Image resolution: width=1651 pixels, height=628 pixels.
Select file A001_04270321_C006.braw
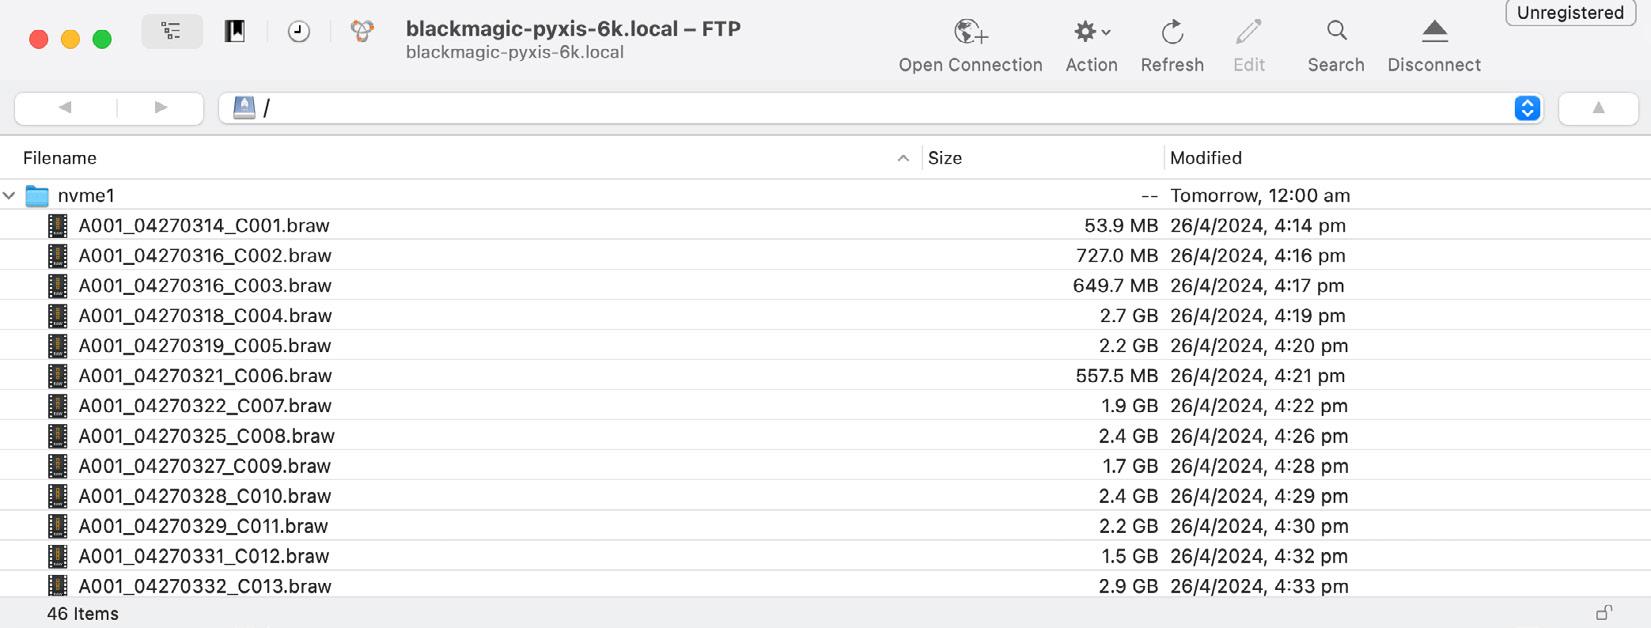[205, 376]
